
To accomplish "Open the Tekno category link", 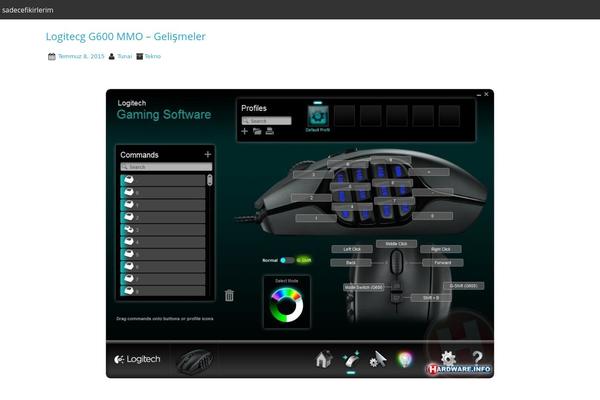I will 153,56.
